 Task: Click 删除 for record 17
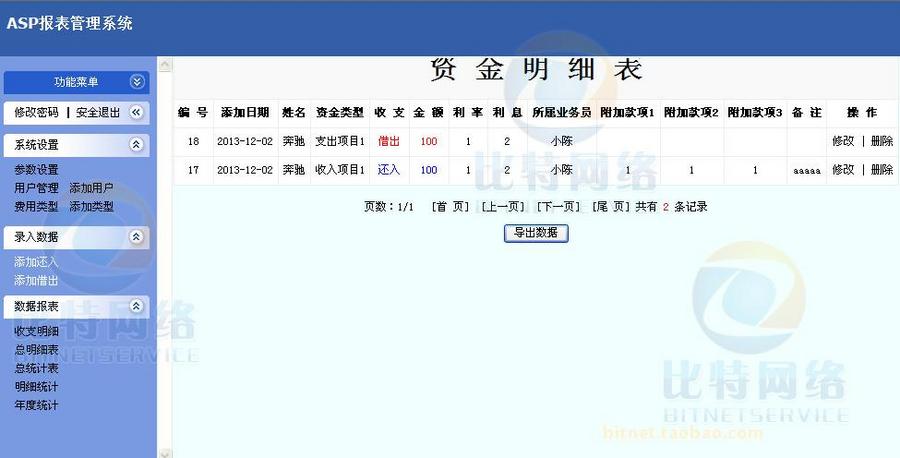pos(882,169)
